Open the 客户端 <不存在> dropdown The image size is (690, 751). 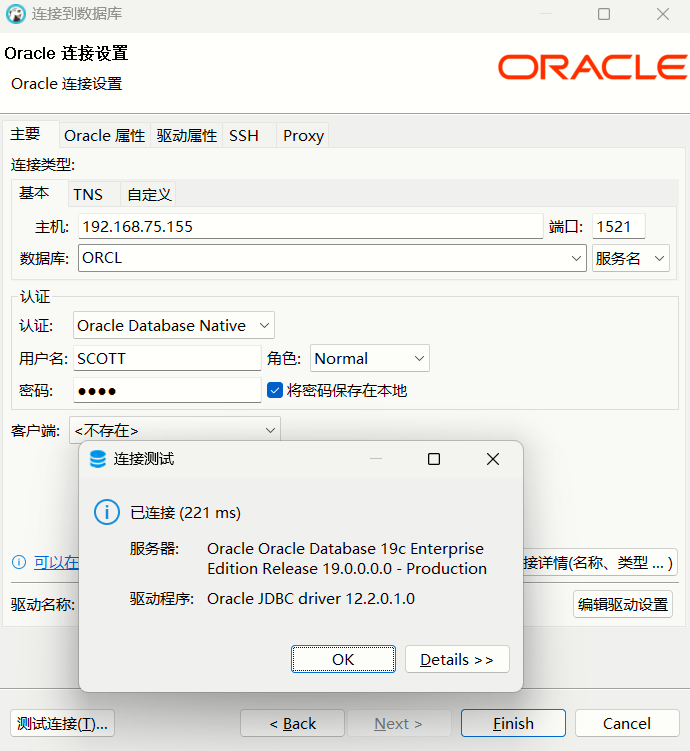click(x=175, y=431)
